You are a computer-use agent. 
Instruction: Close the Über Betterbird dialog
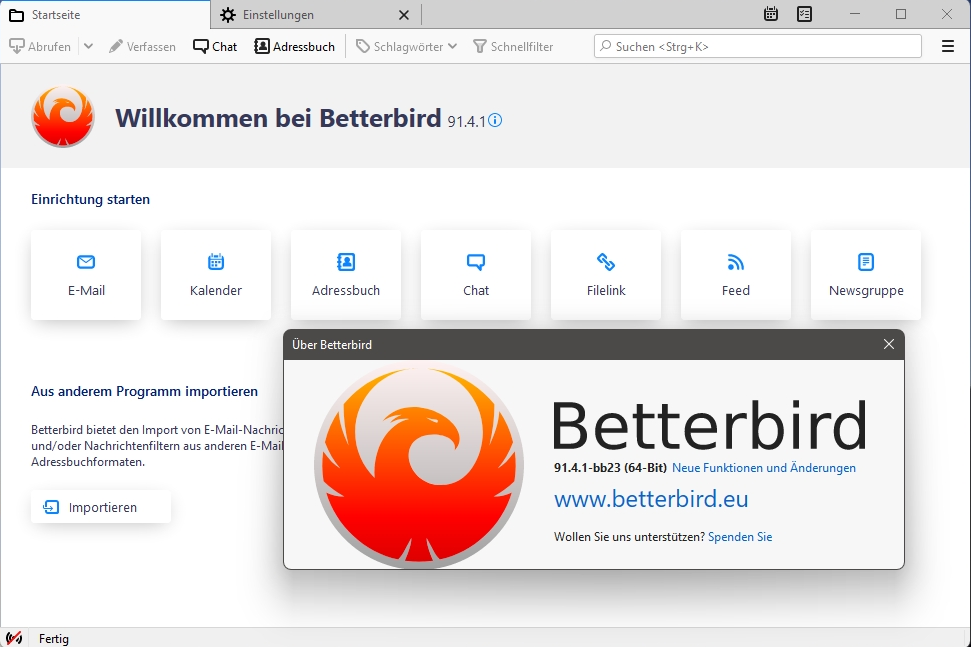[889, 344]
